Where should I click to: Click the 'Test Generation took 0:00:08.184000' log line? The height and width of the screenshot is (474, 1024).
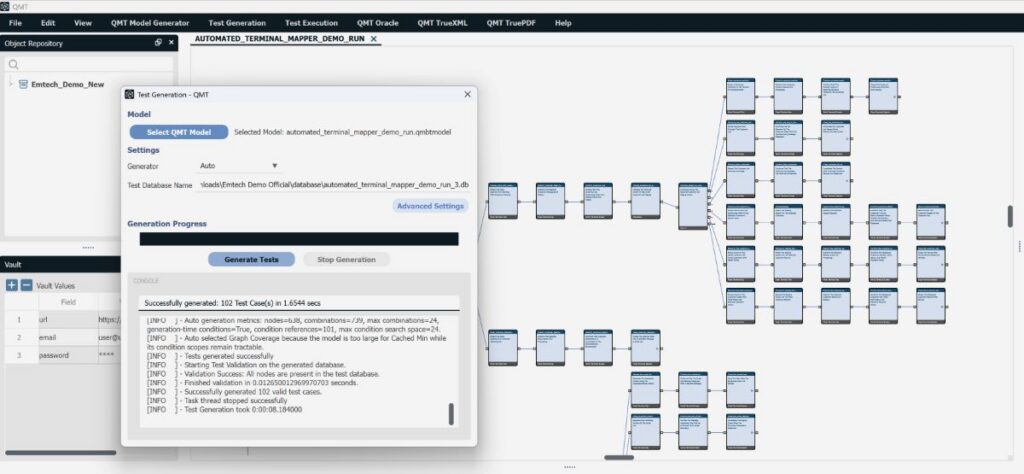pyautogui.click(x=225, y=409)
